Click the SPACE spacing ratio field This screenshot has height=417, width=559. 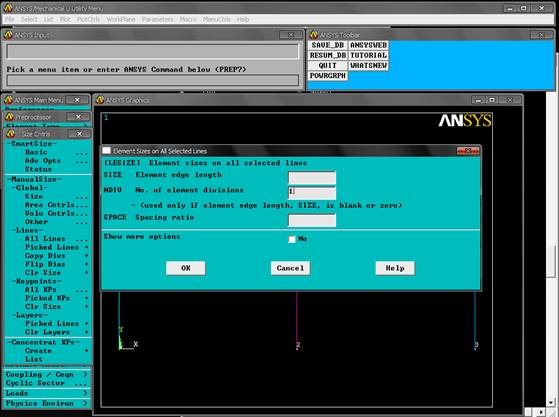coord(312,220)
